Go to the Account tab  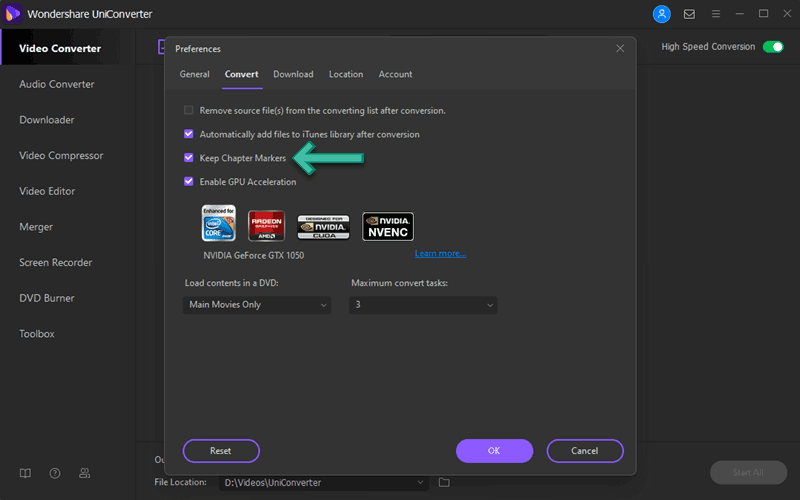pyautogui.click(x=395, y=74)
